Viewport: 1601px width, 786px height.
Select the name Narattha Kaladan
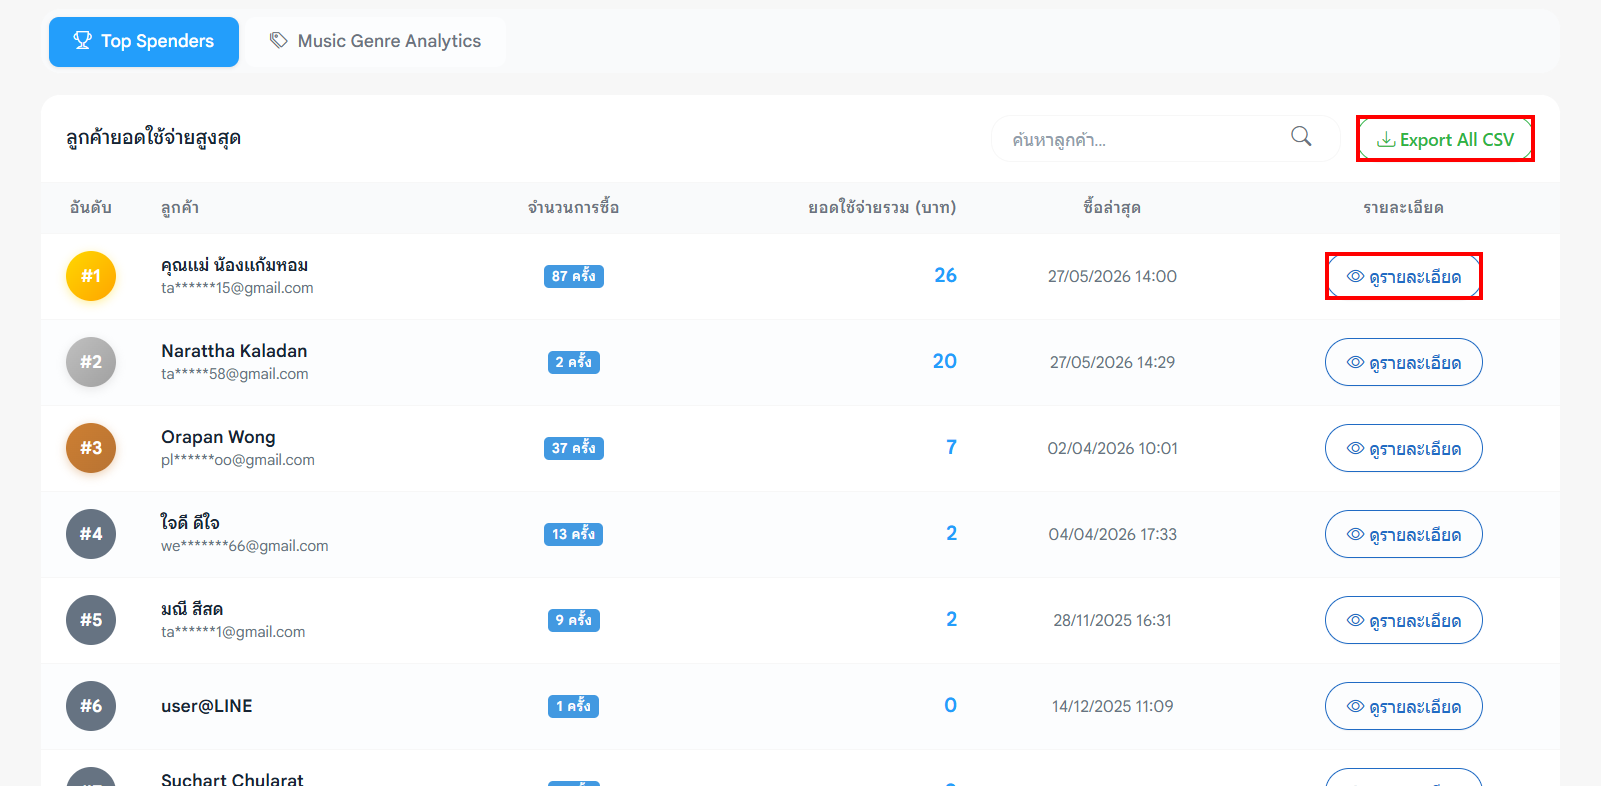pyautogui.click(x=234, y=351)
